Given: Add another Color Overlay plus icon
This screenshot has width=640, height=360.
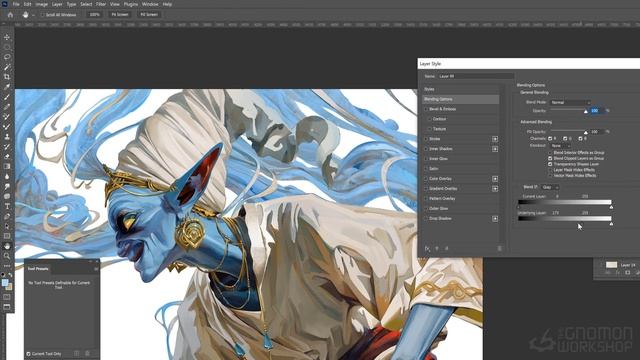Looking at the screenshot, I should pos(495,179).
